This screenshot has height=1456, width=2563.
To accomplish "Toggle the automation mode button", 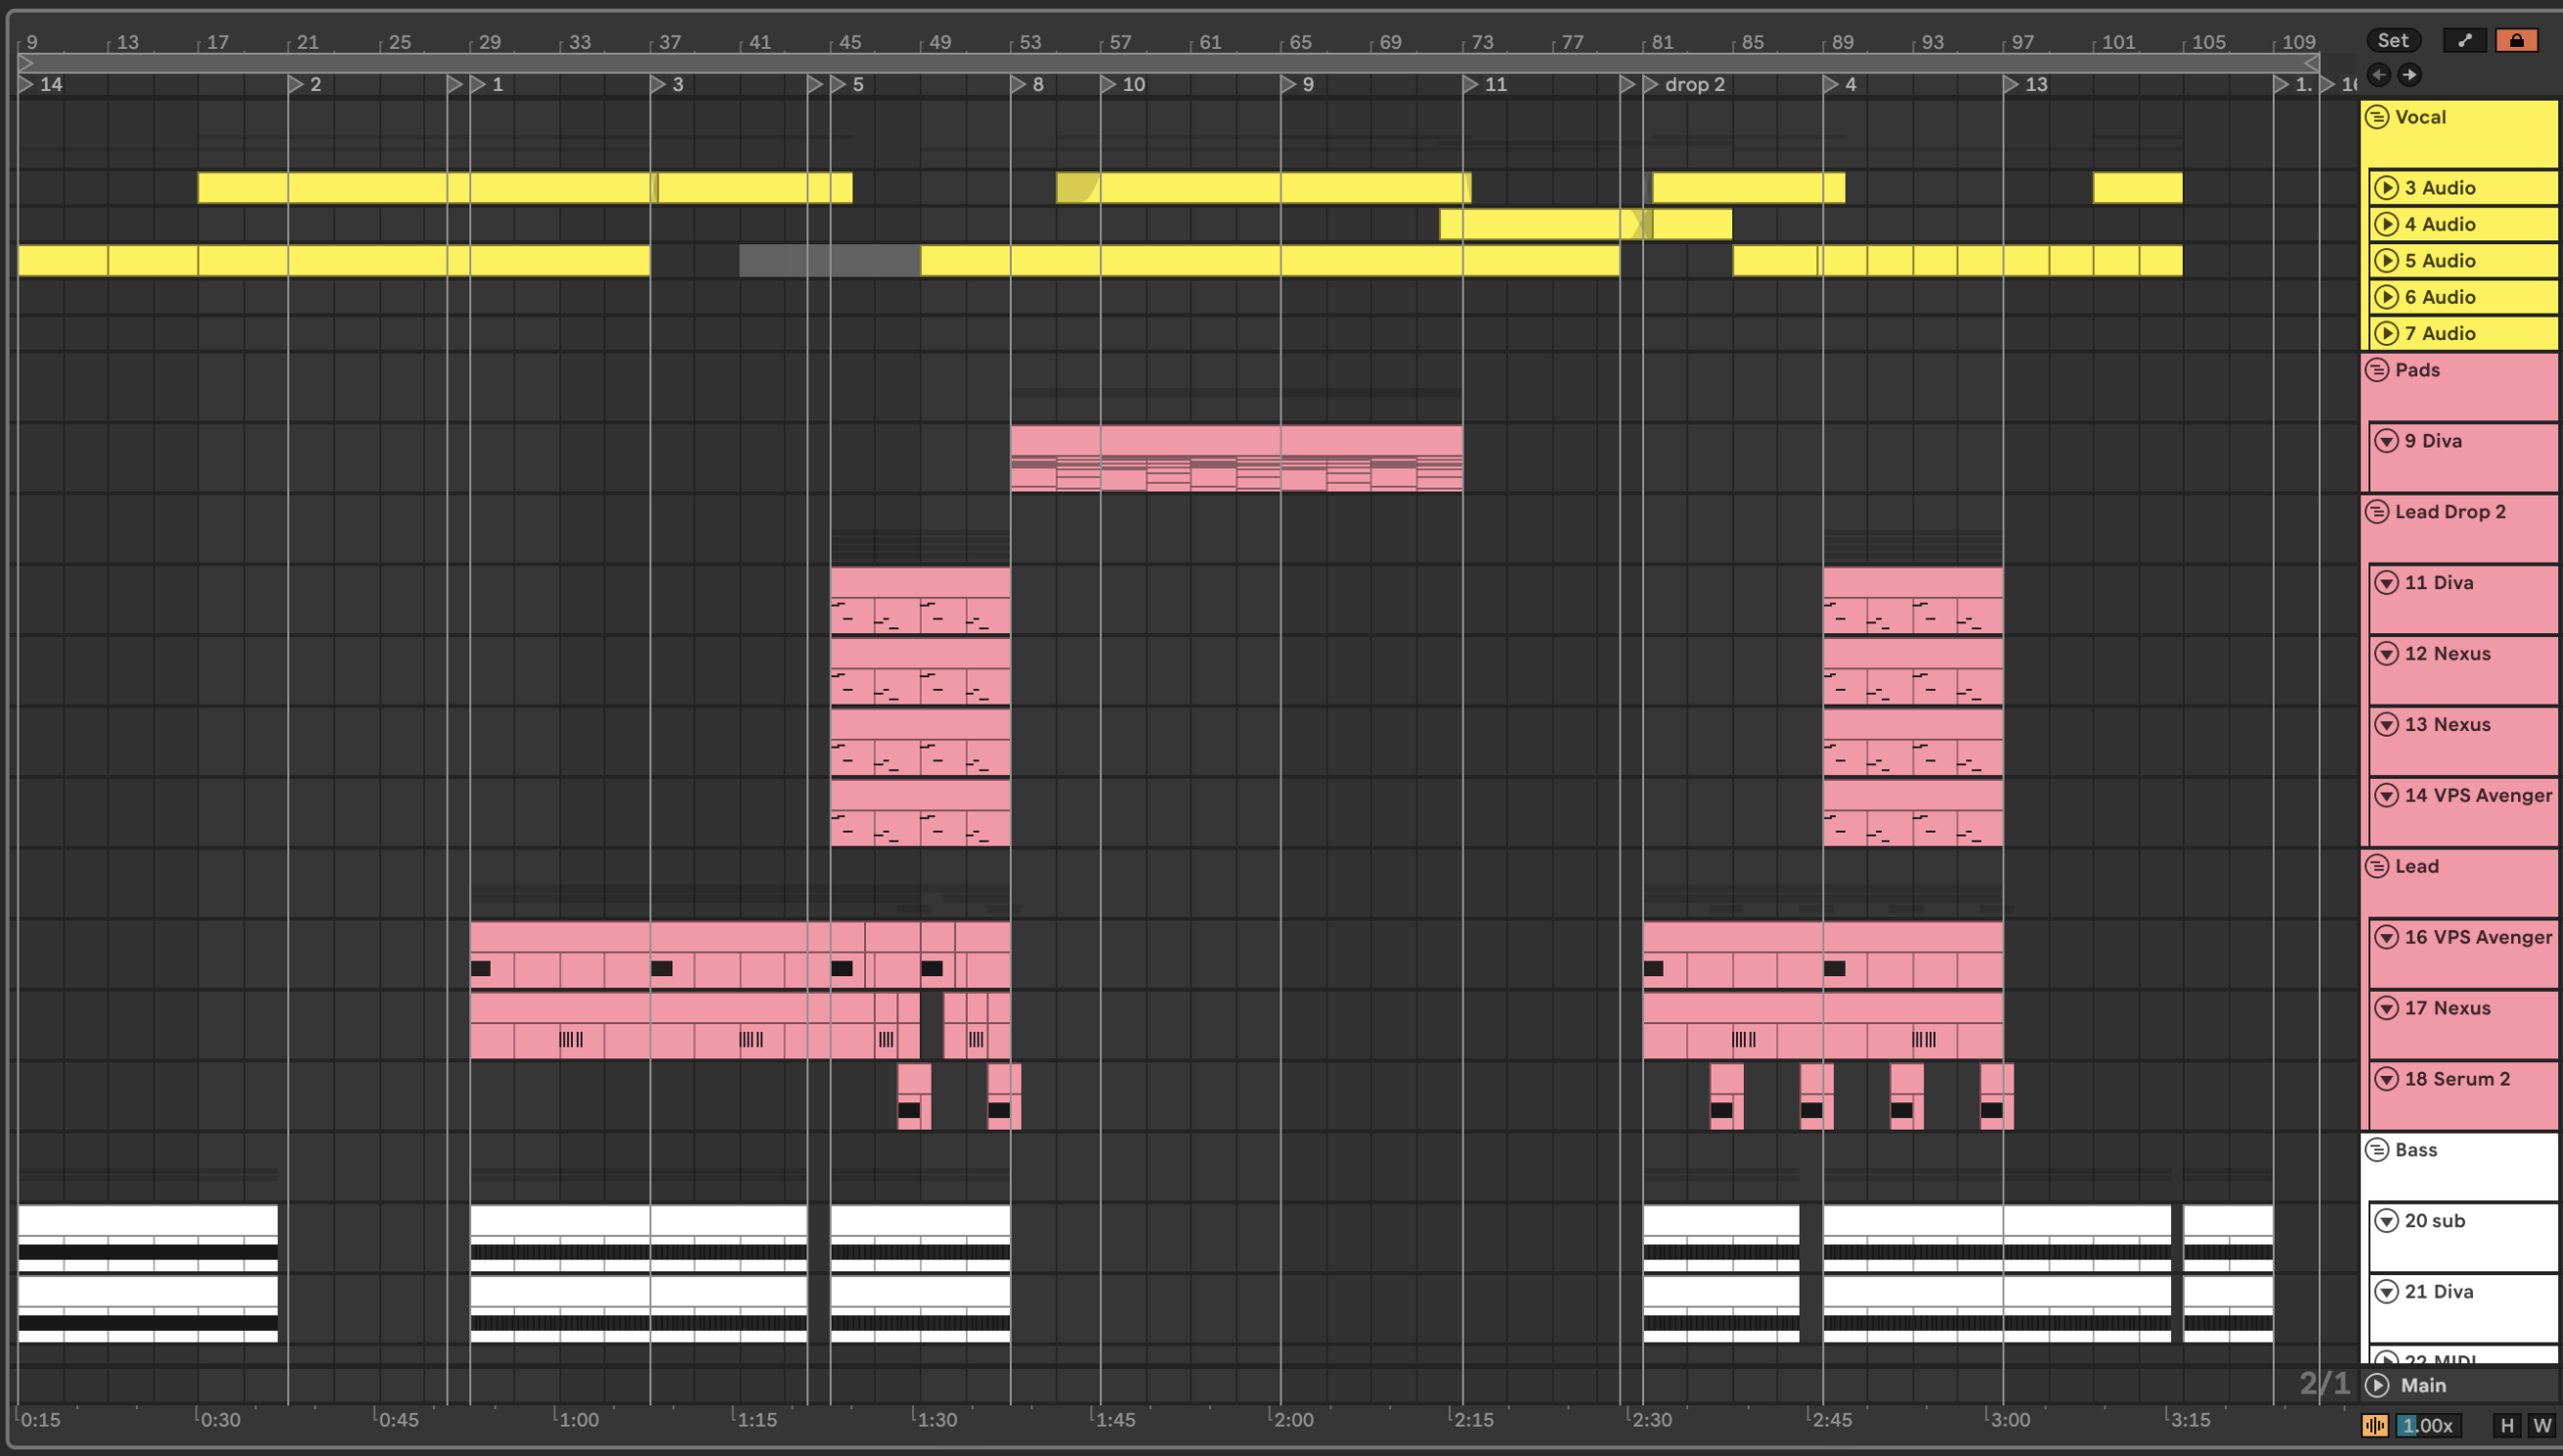I will pyautogui.click(x=2465, y=40).
